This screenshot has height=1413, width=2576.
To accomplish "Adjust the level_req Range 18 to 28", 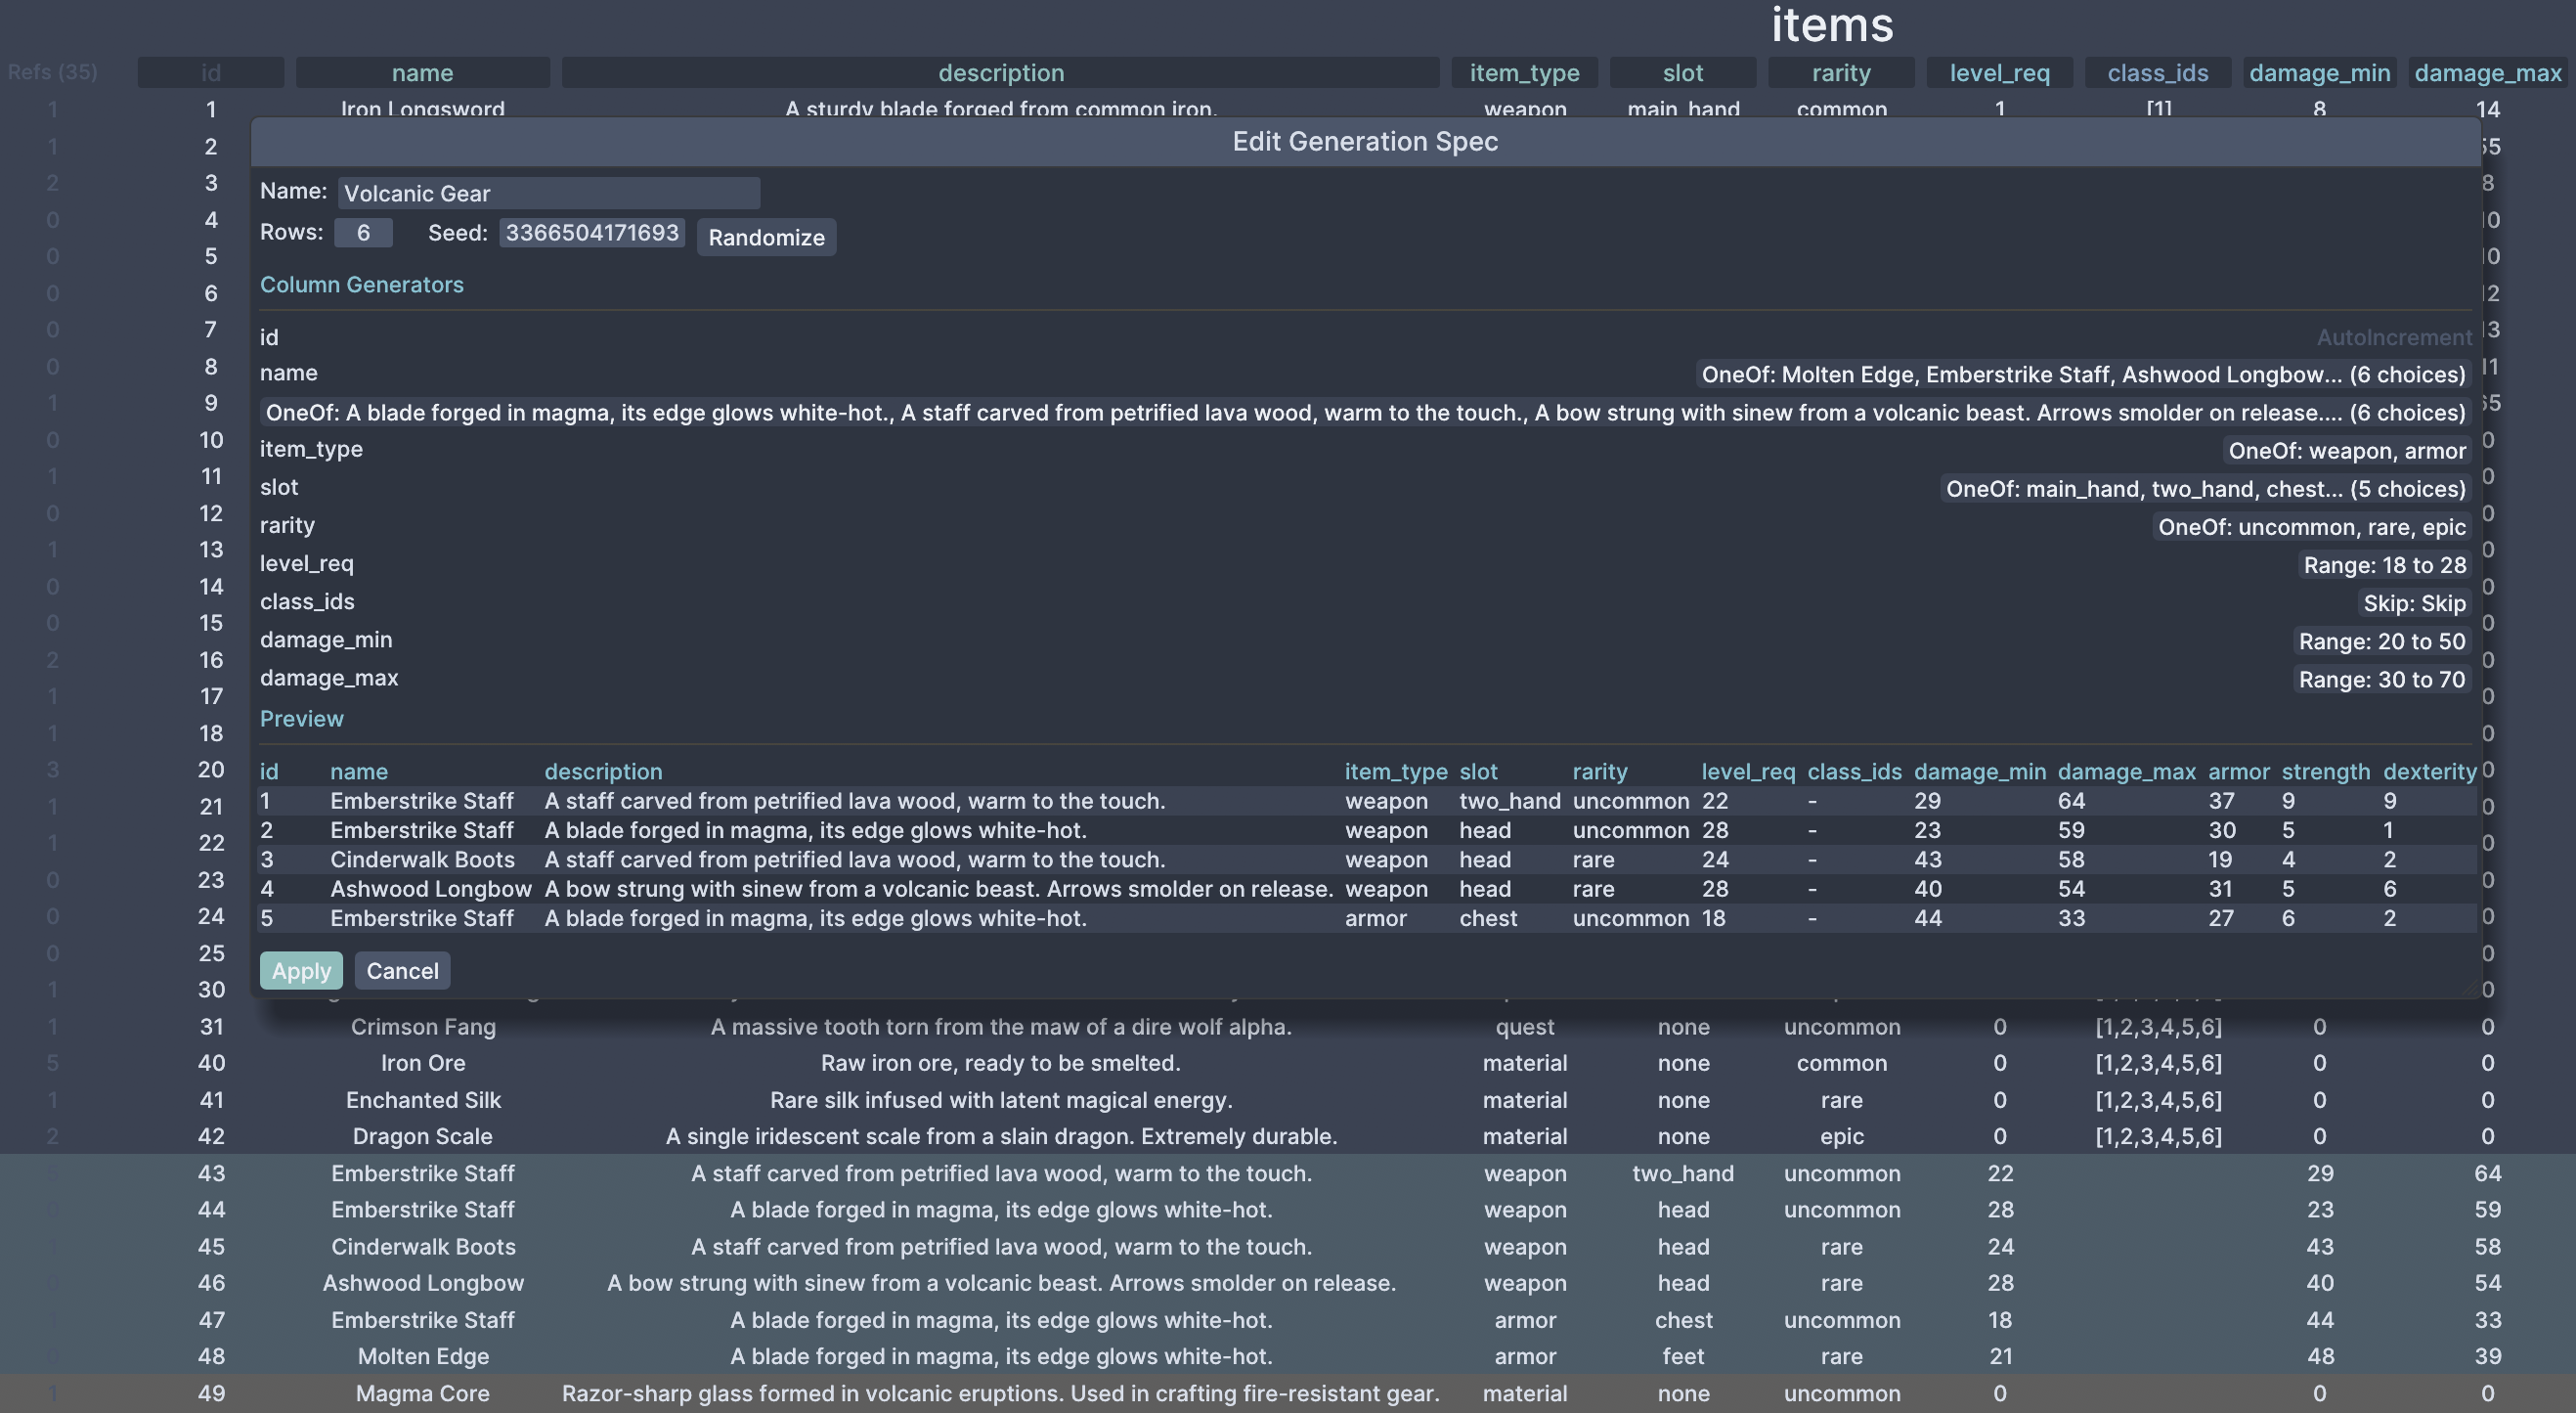I will pyautogui.click(x=2384, y=564).
